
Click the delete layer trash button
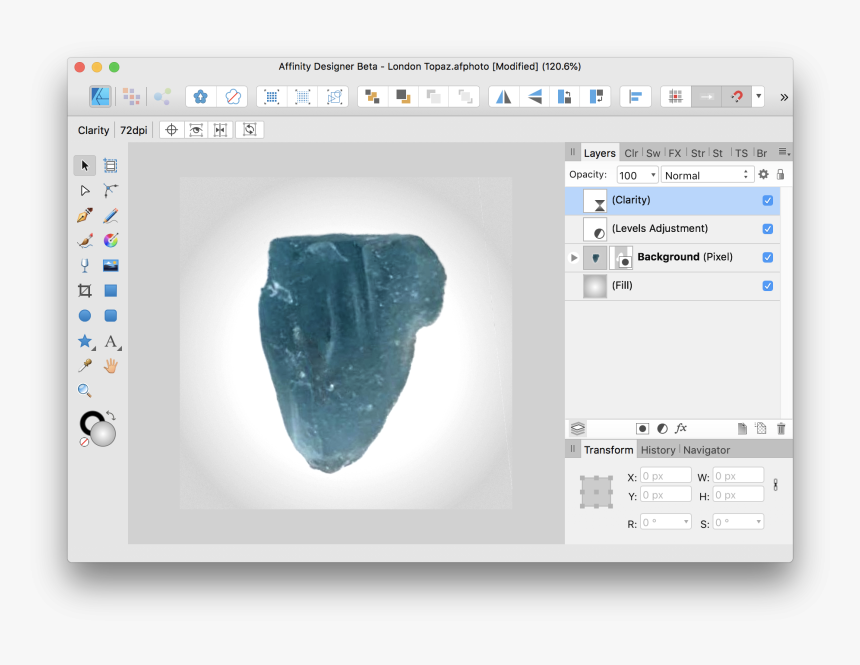[x=781, y=428]
